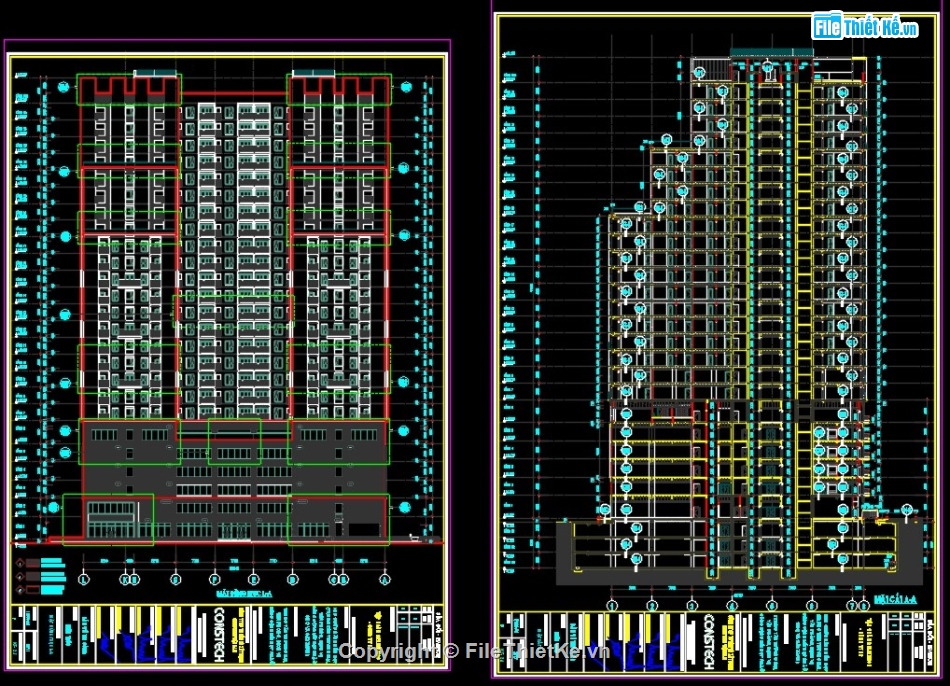Select the yellow highlighted text column in title block

[238, 636]
